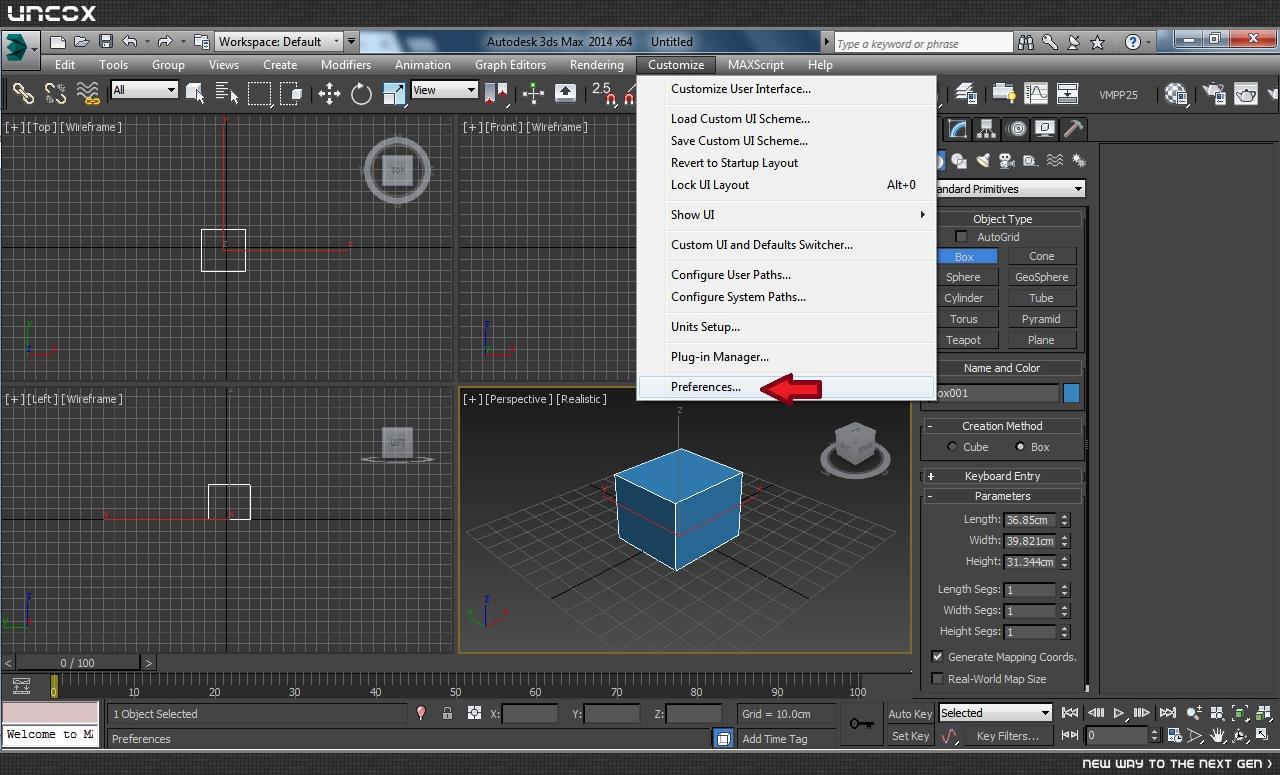Toggle the Auto Key animation mode
Image resolution: width=1280 pixels, height=775 pixels.
point(910,713)
